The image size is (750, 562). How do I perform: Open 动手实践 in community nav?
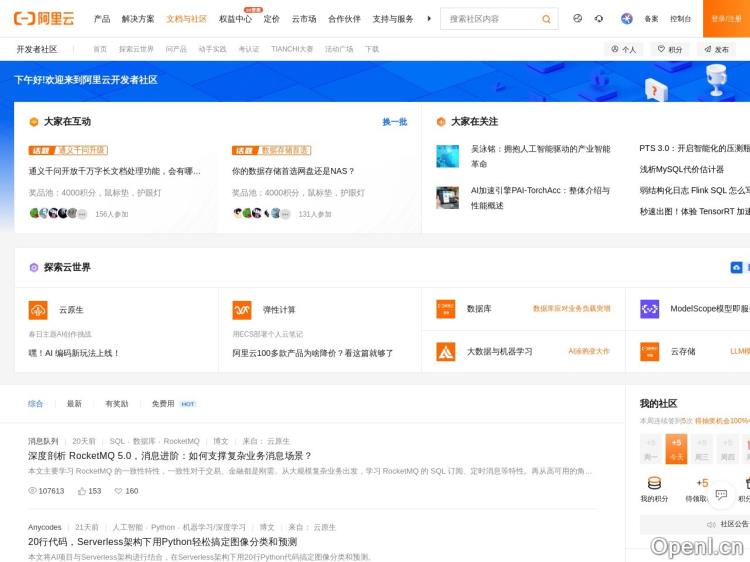click(212, 49)
